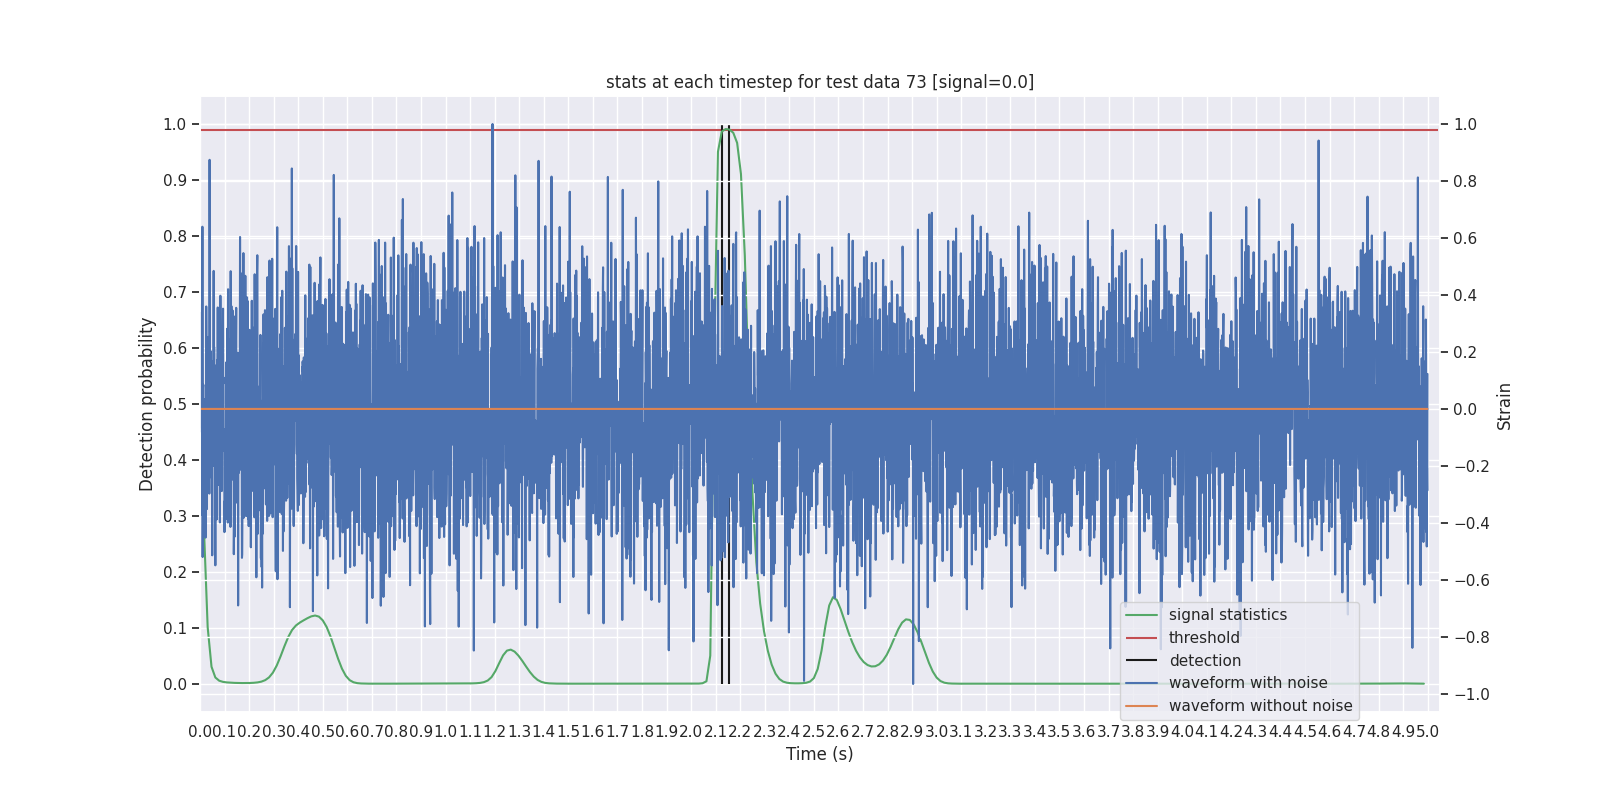Click the −0.2 tick on the Strain axis
The width and height of the screenshot is (1600, 800).
1471,467
